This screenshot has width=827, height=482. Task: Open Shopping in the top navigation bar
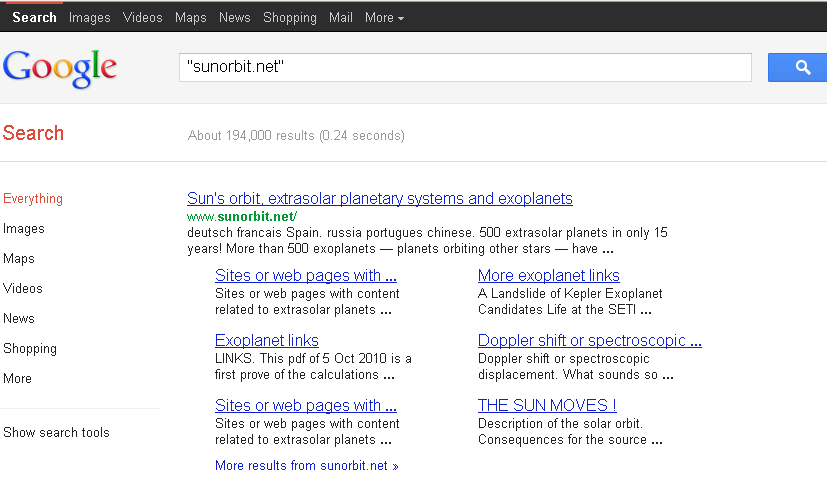point(290,17)
